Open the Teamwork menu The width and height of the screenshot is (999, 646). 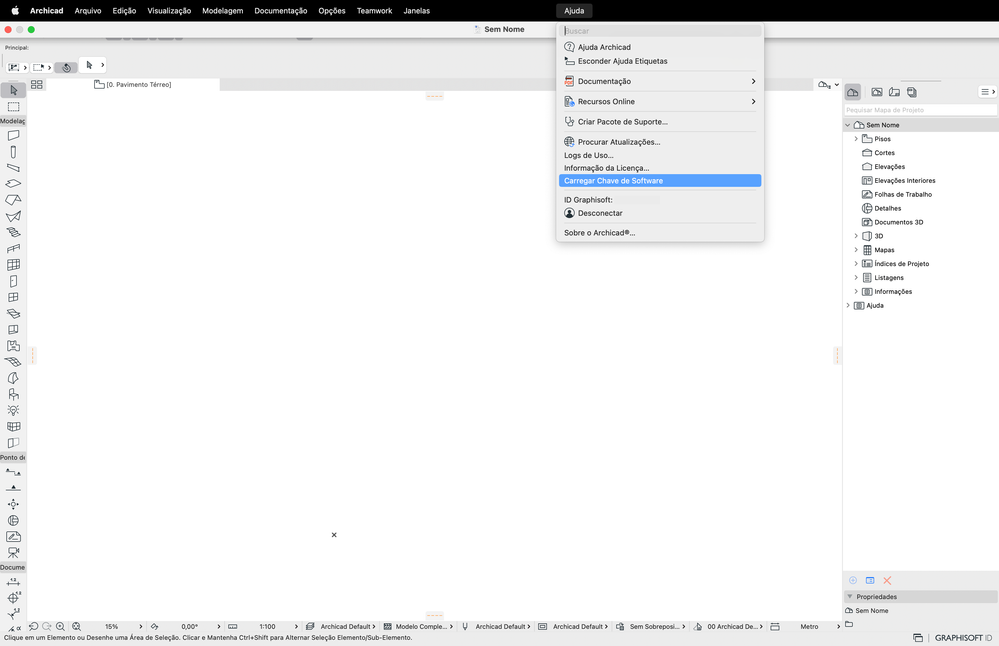pyautogui.click(x=374, y=11)
